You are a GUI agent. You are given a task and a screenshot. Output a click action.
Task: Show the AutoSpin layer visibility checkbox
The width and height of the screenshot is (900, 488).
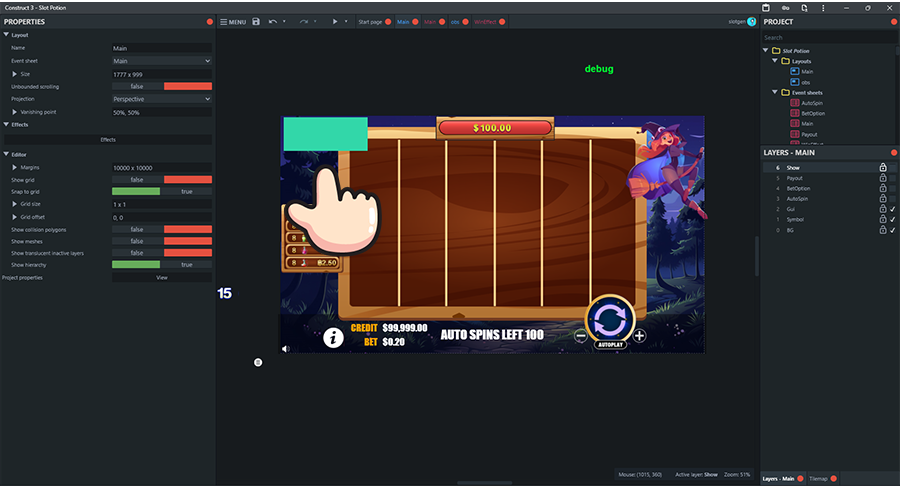pos(893,199)
